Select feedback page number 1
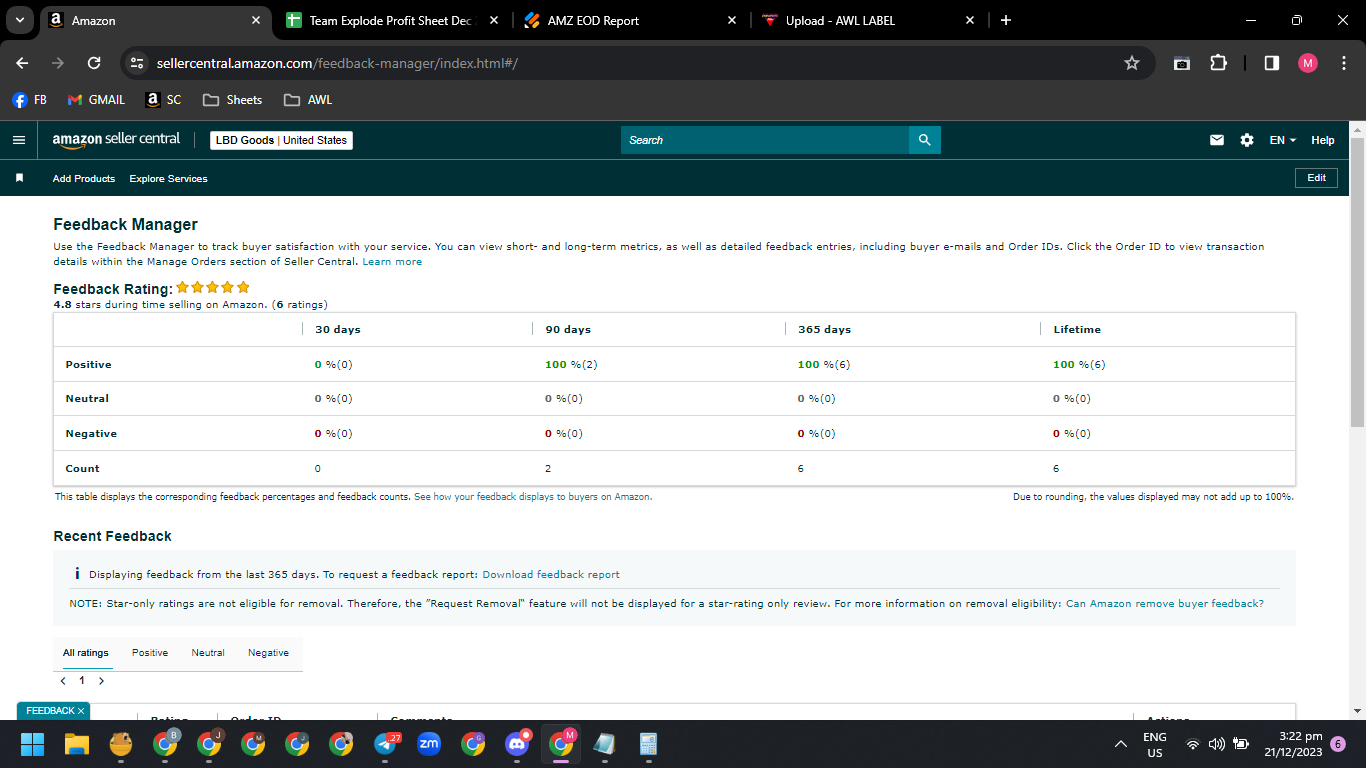This screenshot has height=768, width=1366. tap(82, 681)
